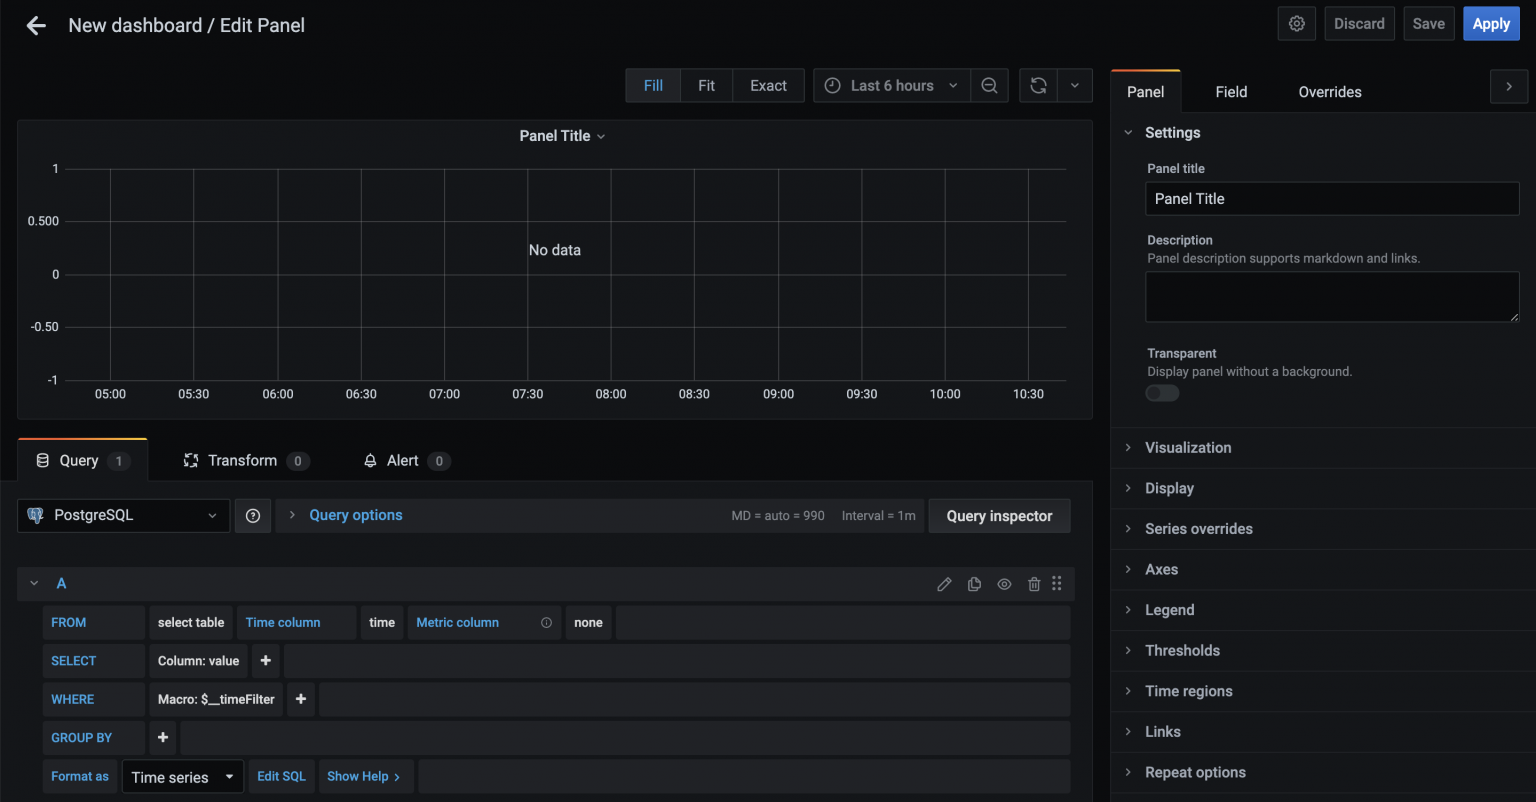This screenshot has height=802, width=1536.
Task: Click the Apply button
Action: tap(1490, 24)
